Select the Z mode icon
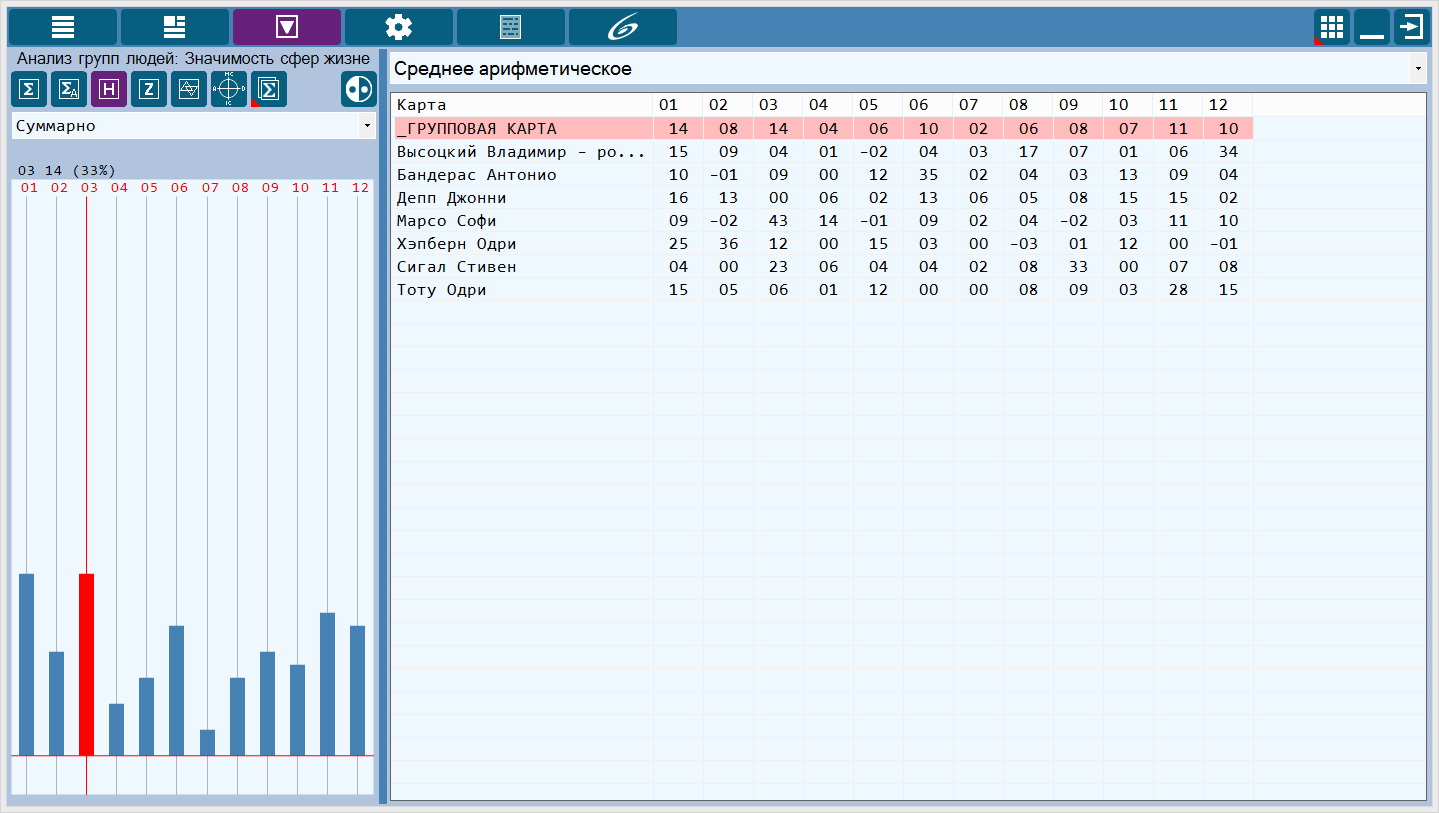 (x=149, y=89)
